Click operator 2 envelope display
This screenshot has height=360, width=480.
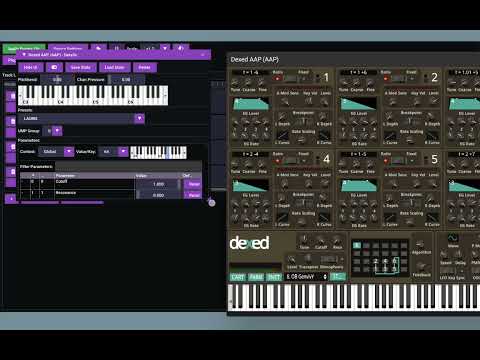pos(359,104)
